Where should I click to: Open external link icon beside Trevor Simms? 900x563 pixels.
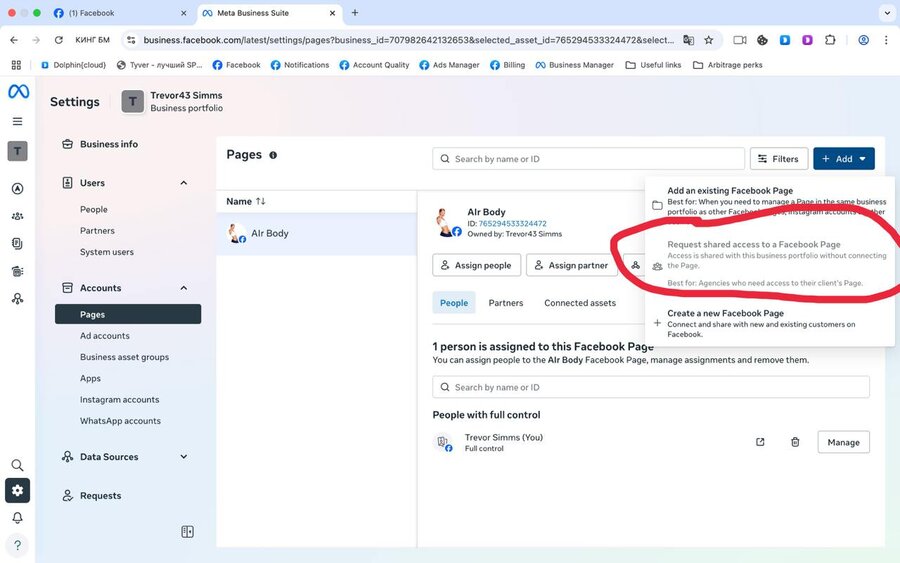(x=760, y=442)
